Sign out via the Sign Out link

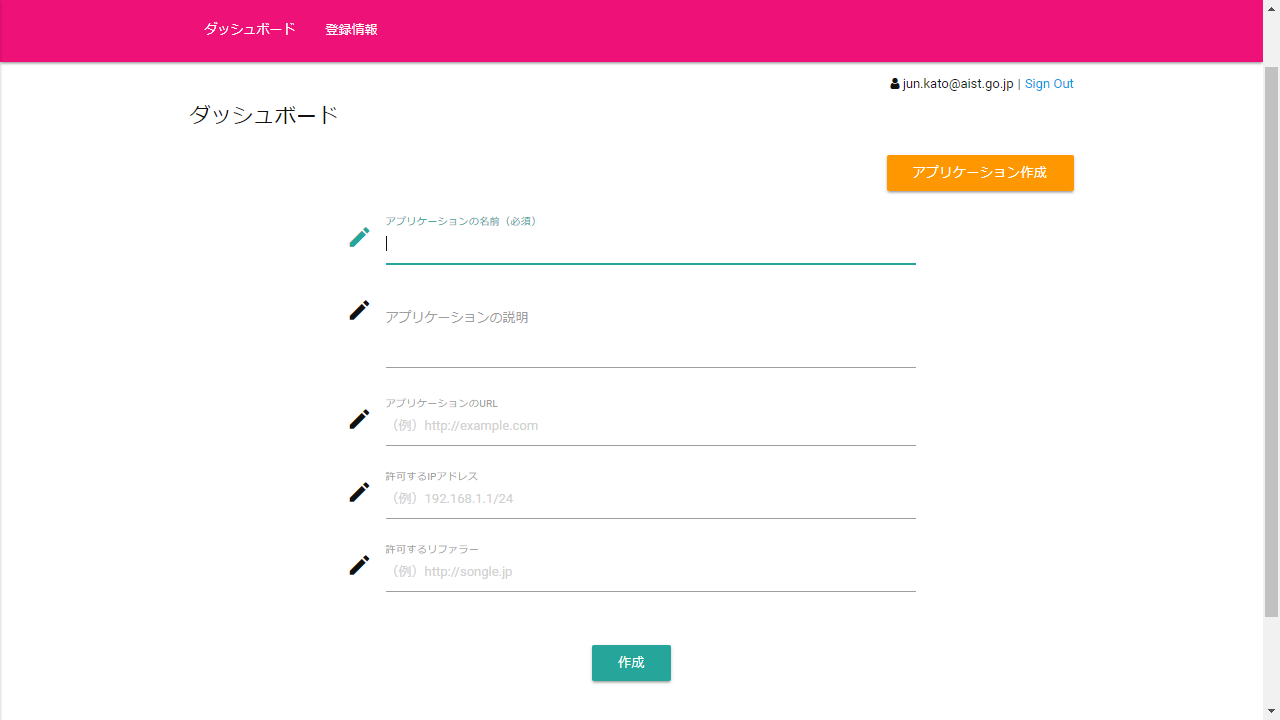click(1049, 84)
